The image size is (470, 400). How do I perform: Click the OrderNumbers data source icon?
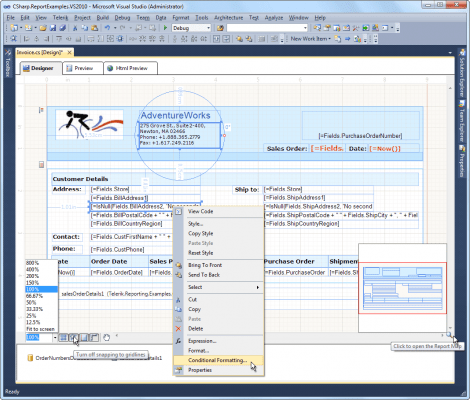tap(30, 358)
